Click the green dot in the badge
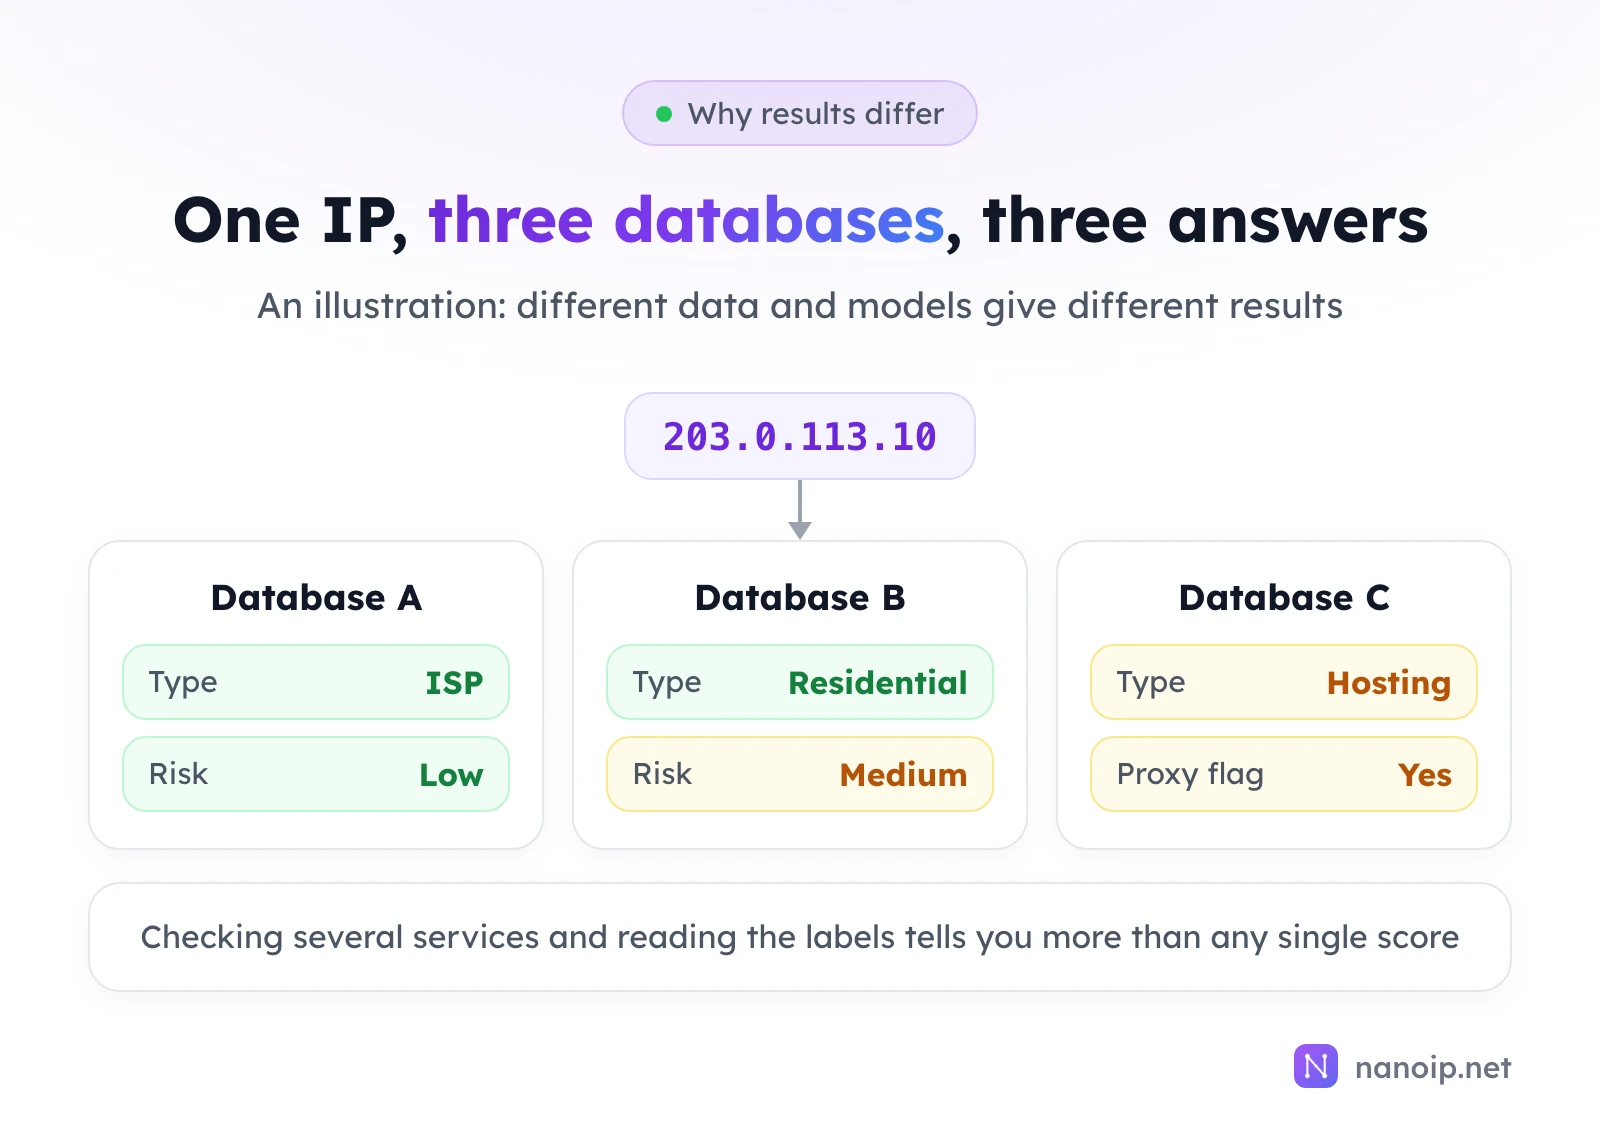 pyautogui.click(x=663, y=114)
